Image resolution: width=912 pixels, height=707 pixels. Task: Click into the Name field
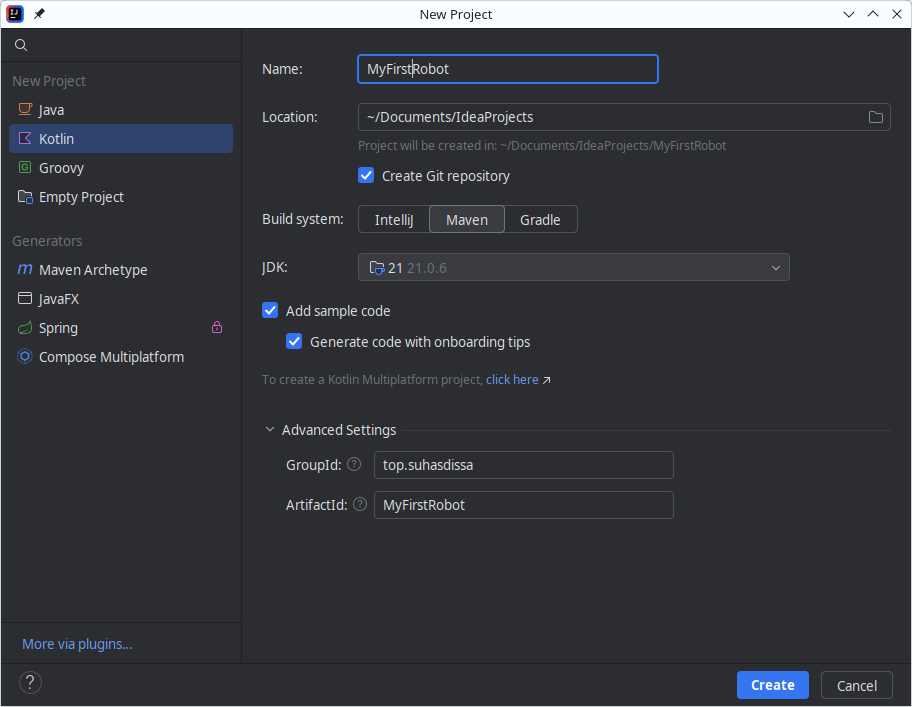tap(508, 69)
